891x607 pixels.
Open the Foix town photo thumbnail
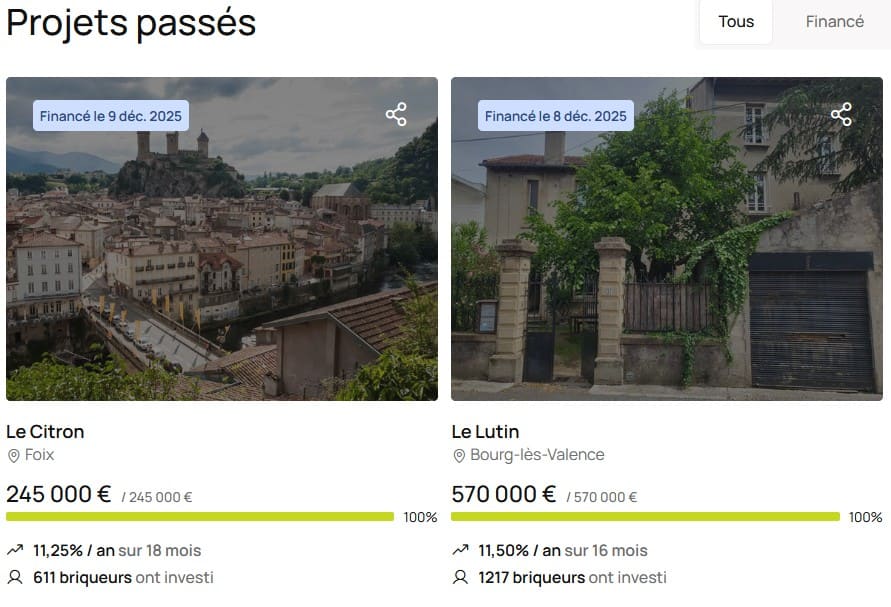pyautogui.click(x=222, y=260)
